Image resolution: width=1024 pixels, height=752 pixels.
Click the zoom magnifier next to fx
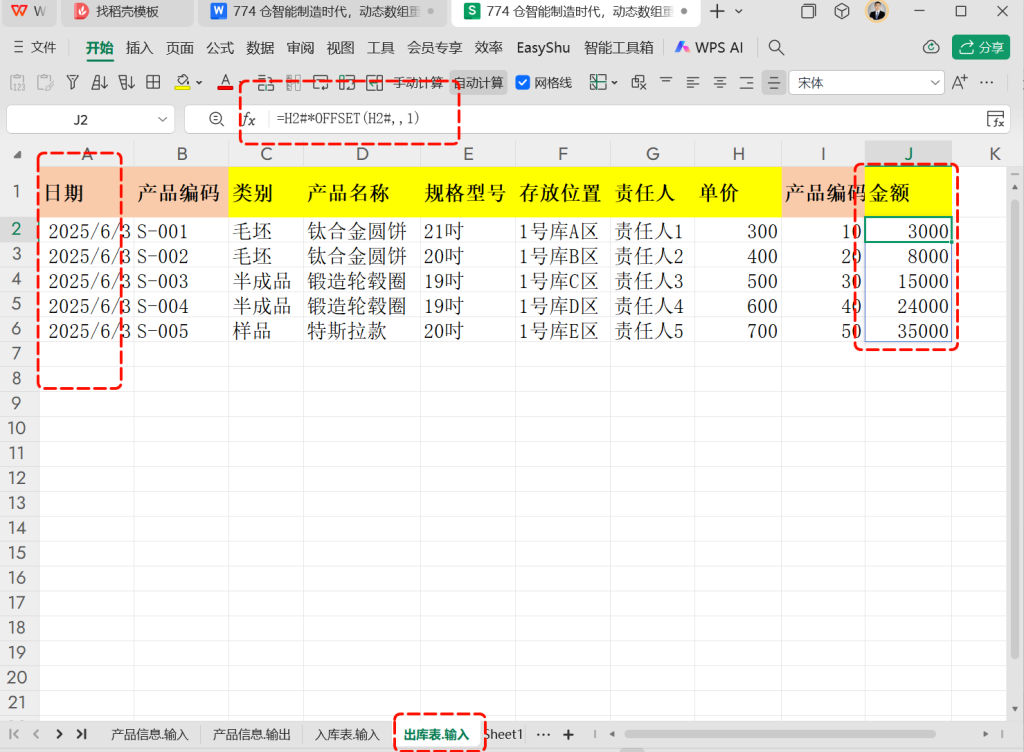[x=216, y=119]
